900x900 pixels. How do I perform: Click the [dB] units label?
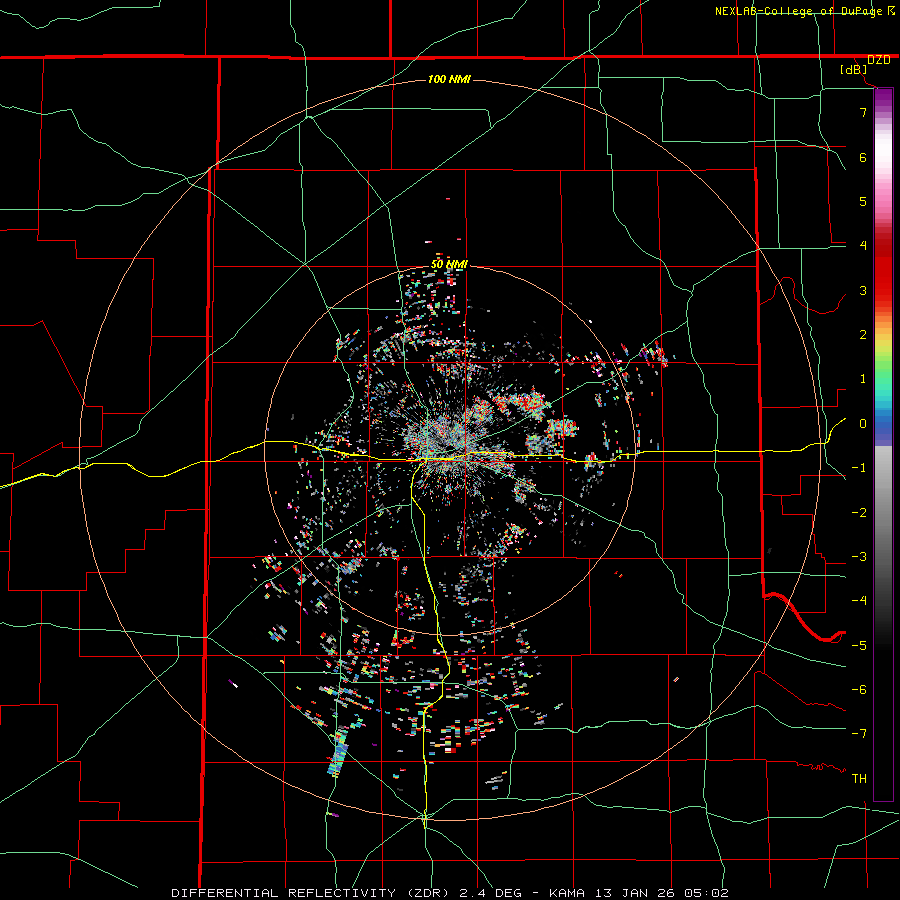pyautogui.click(x=854, y=70)
